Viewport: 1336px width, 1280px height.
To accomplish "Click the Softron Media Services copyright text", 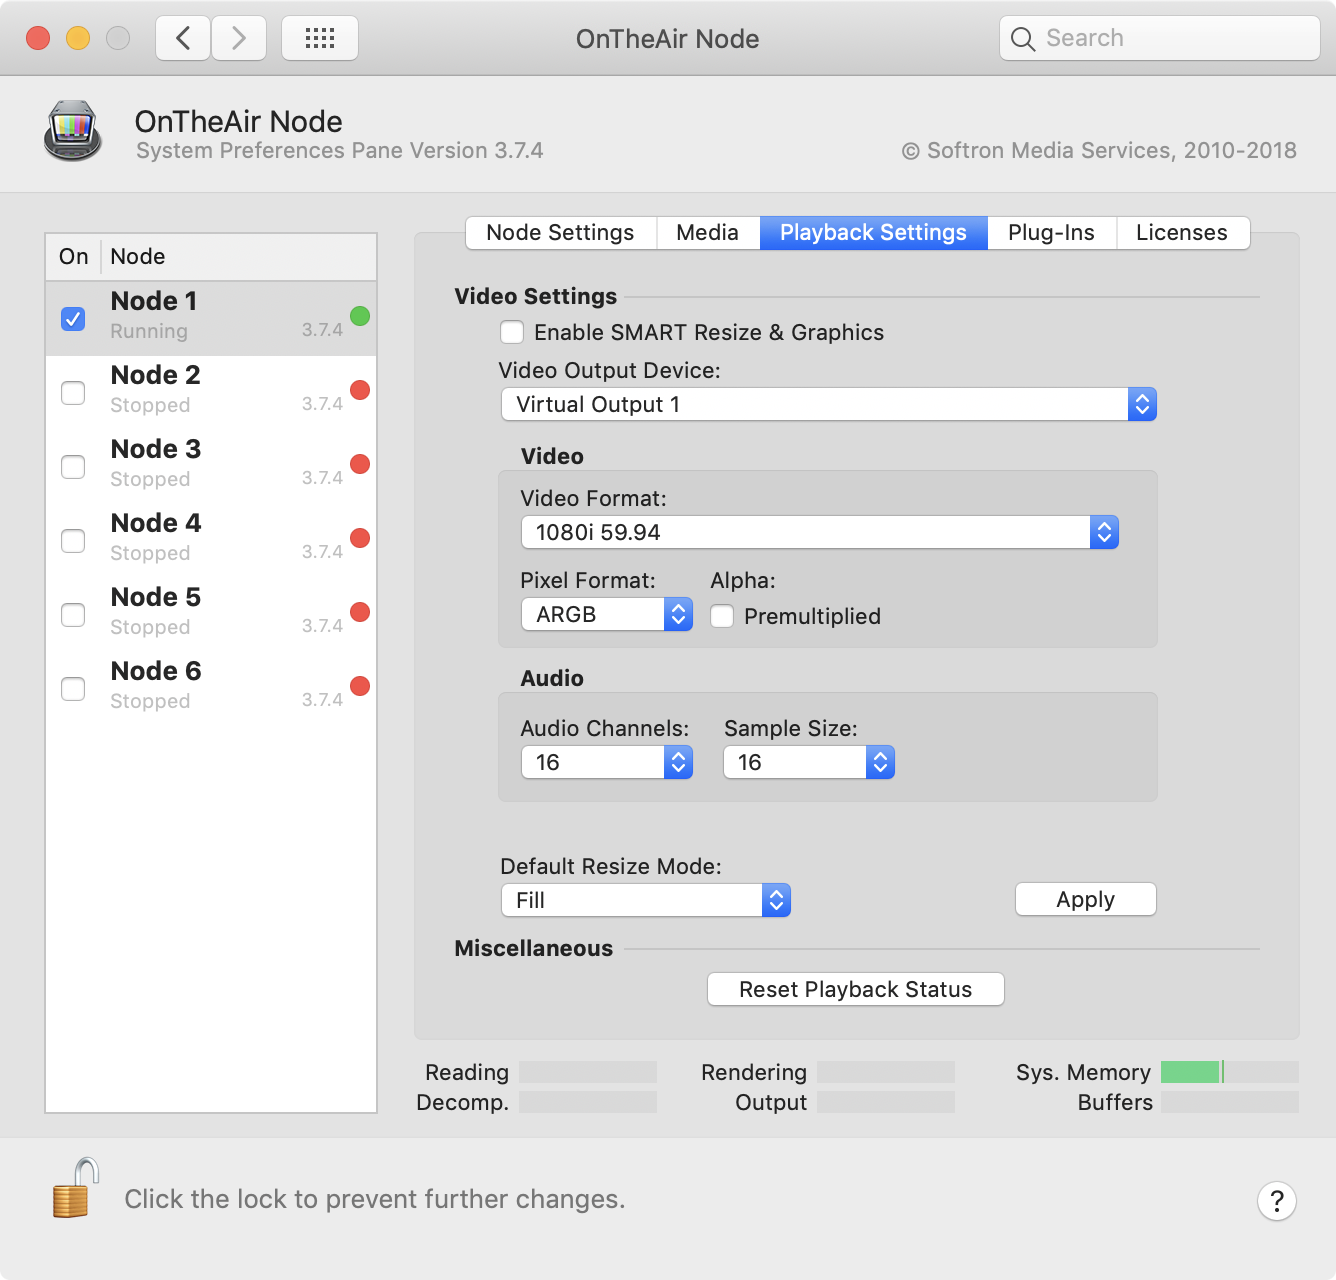I will pos(1099,151).
